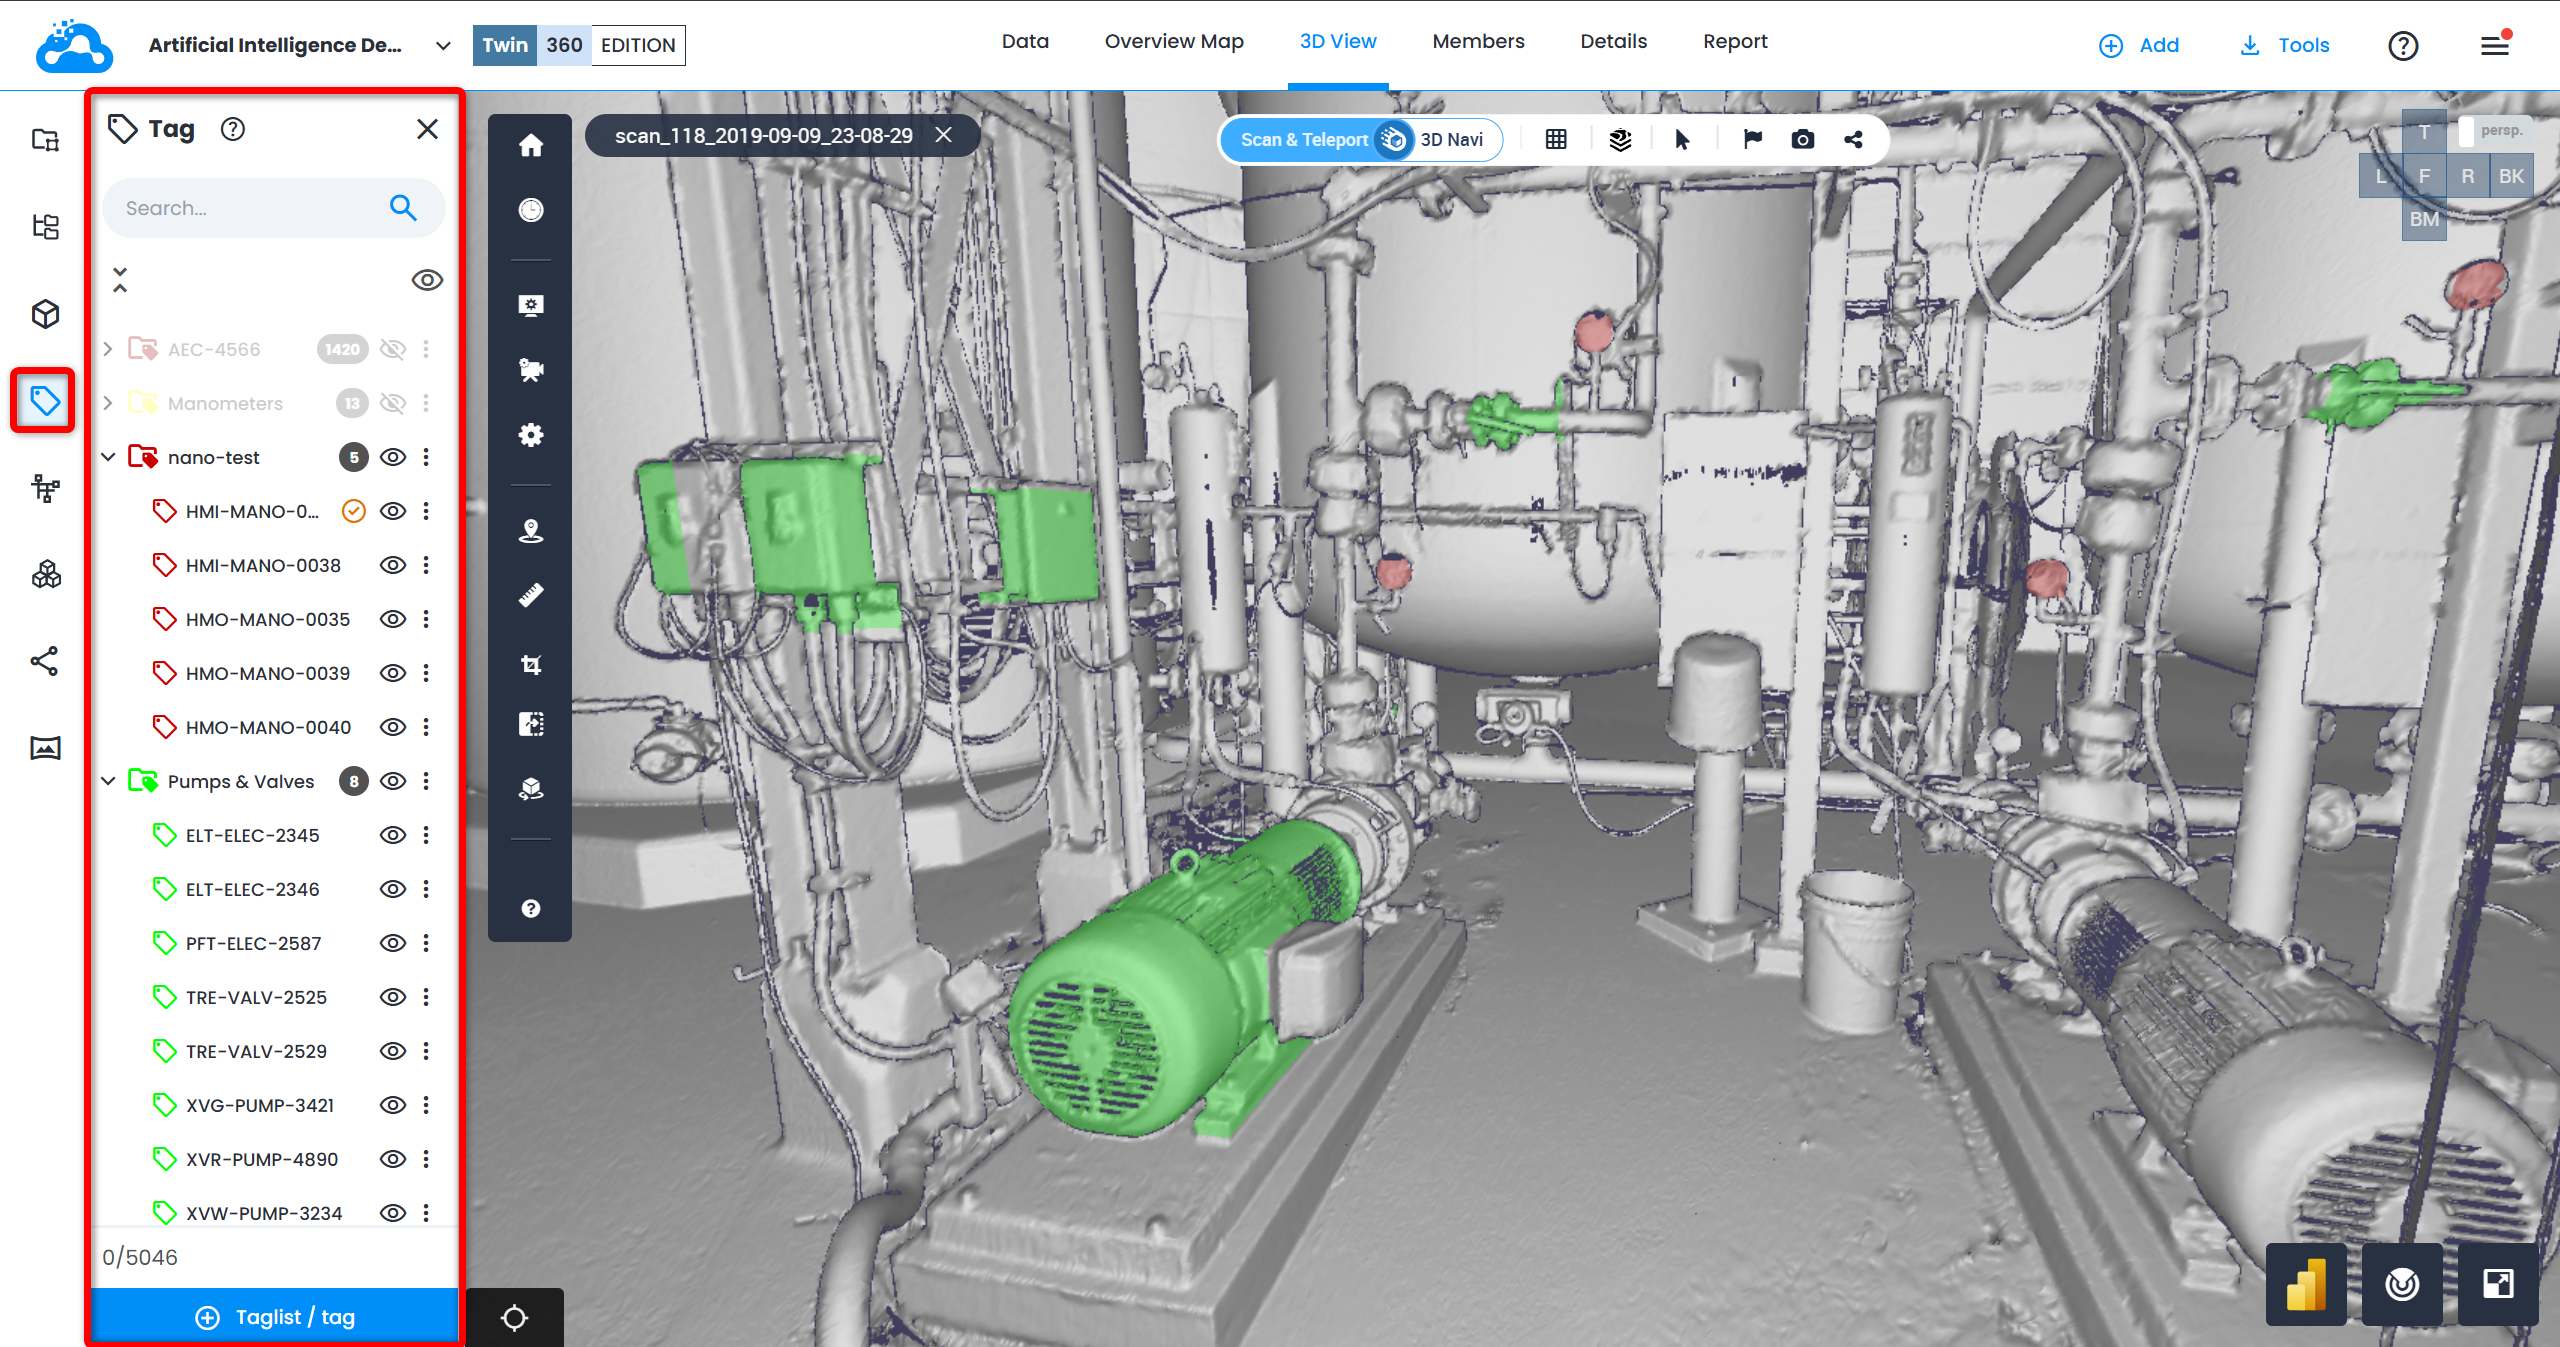The height and width of the screenshot is (1347, 2560).
Task: Click the ruler measurement tool icon
Action: coord(531,595)
